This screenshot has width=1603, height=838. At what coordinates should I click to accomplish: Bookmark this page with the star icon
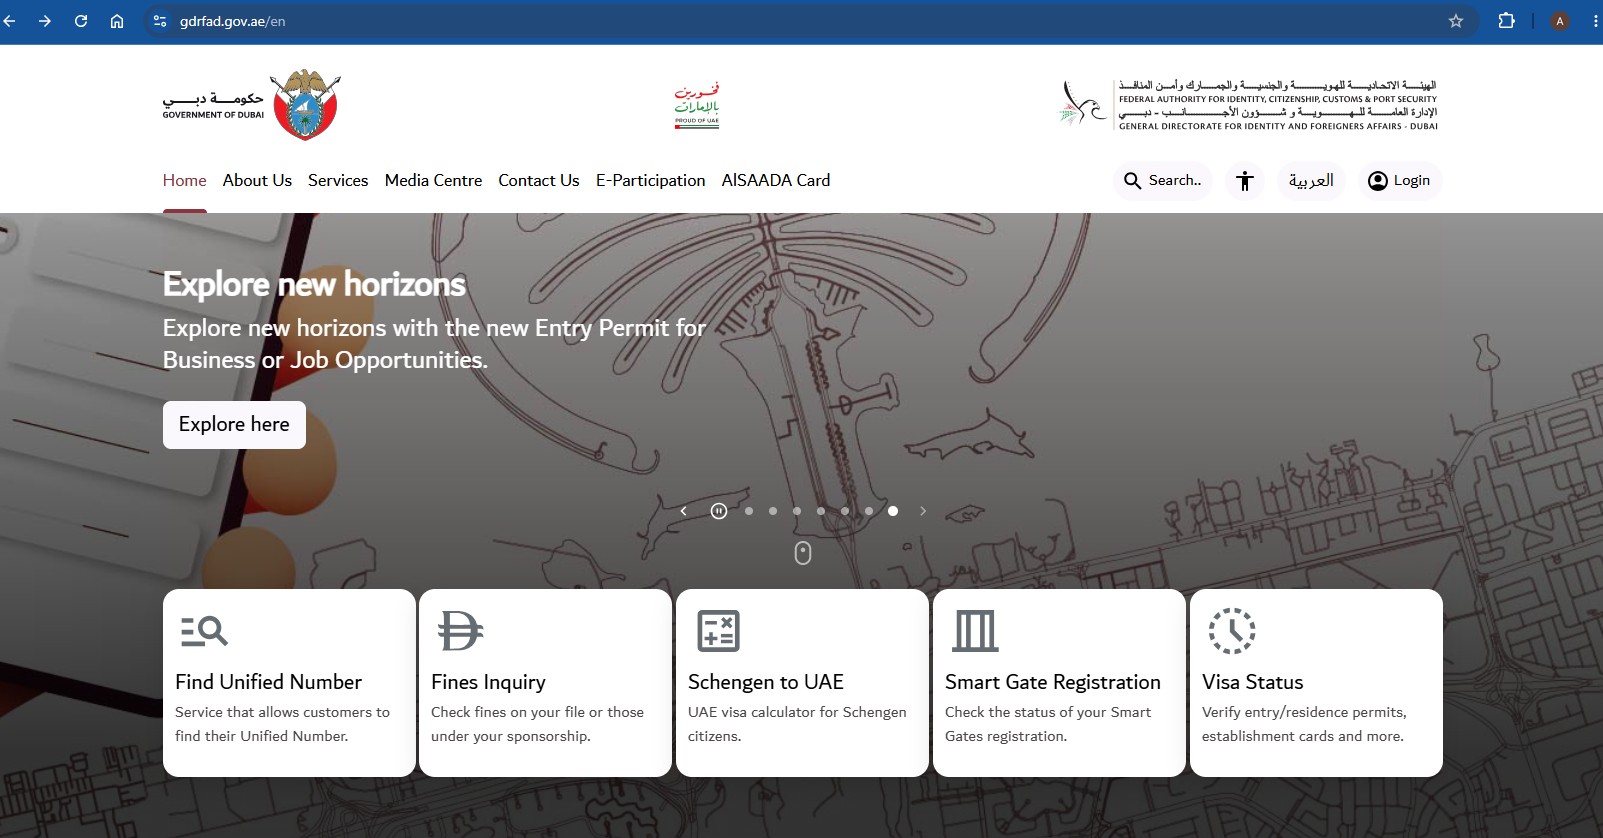(1456, 21)
